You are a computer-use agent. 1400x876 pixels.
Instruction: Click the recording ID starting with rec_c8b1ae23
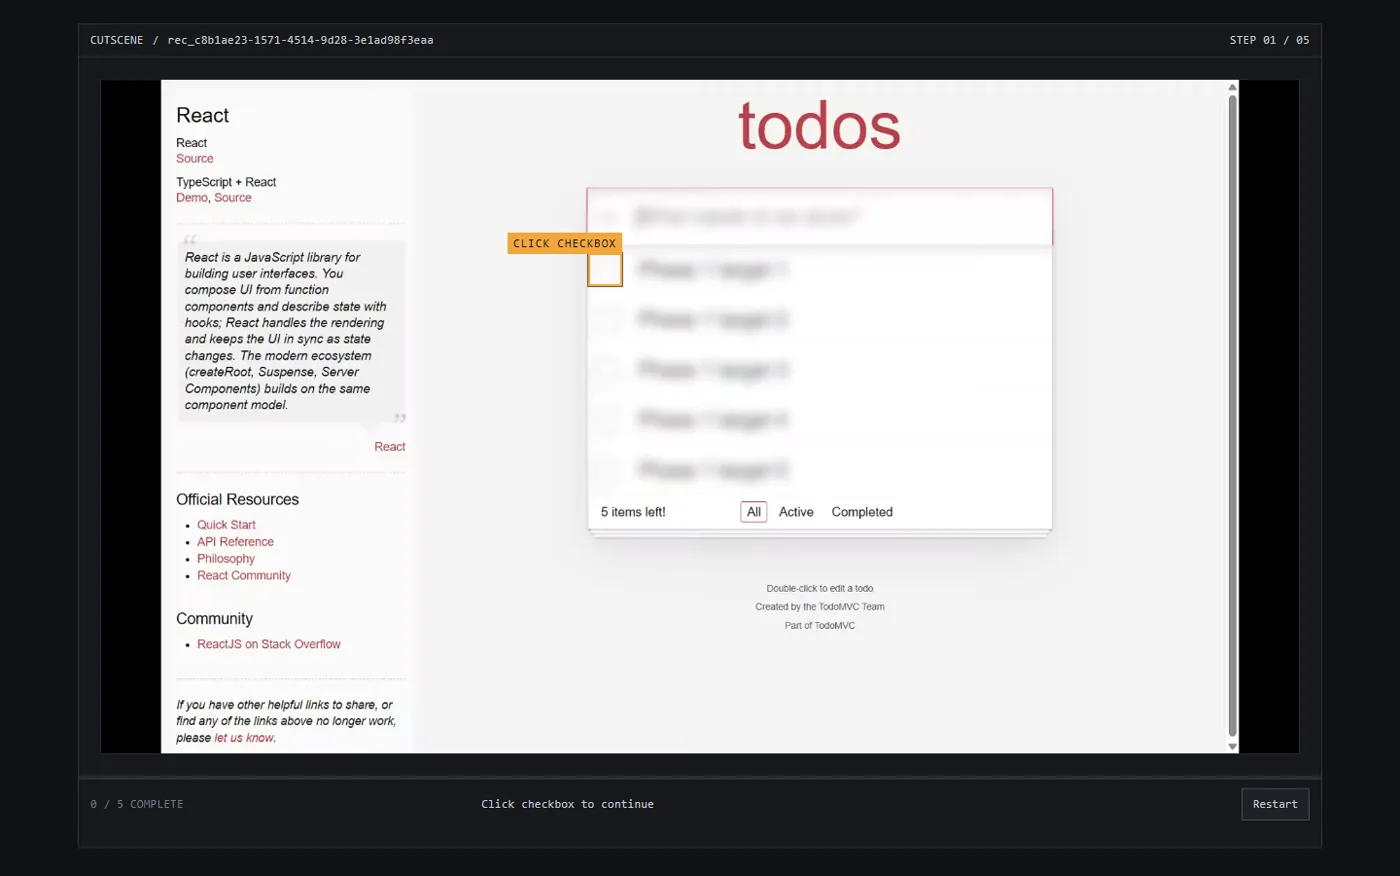(300, 40)
